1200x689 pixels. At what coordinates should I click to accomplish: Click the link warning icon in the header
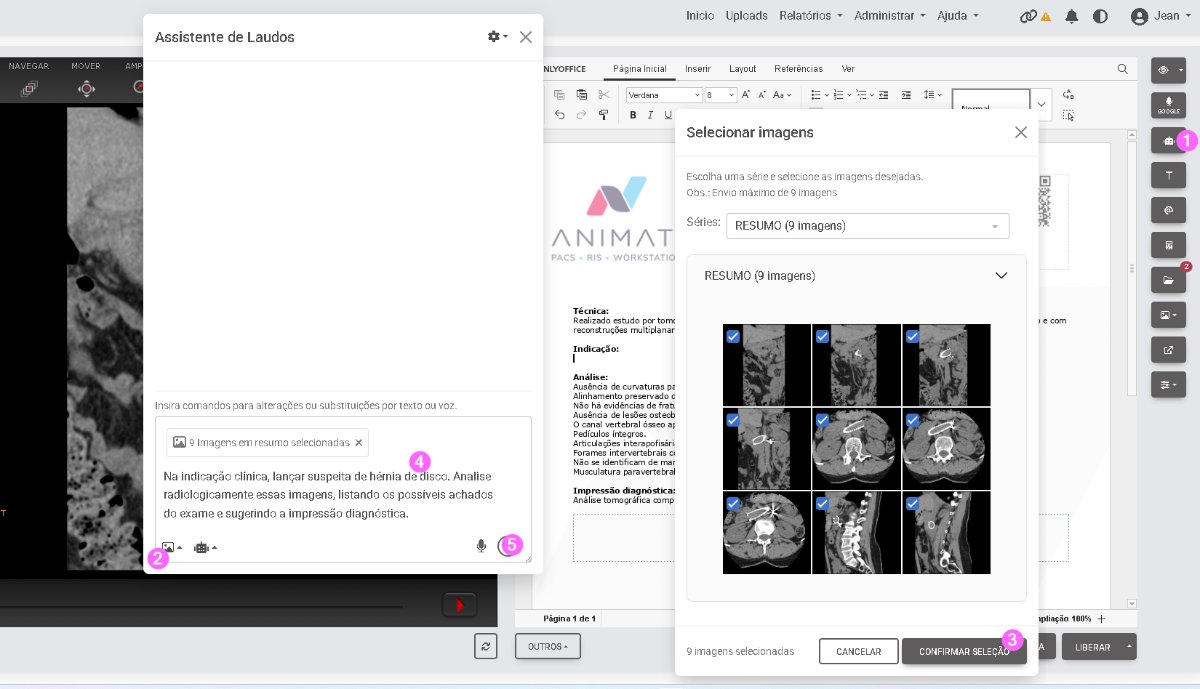tap(1035, 16)
